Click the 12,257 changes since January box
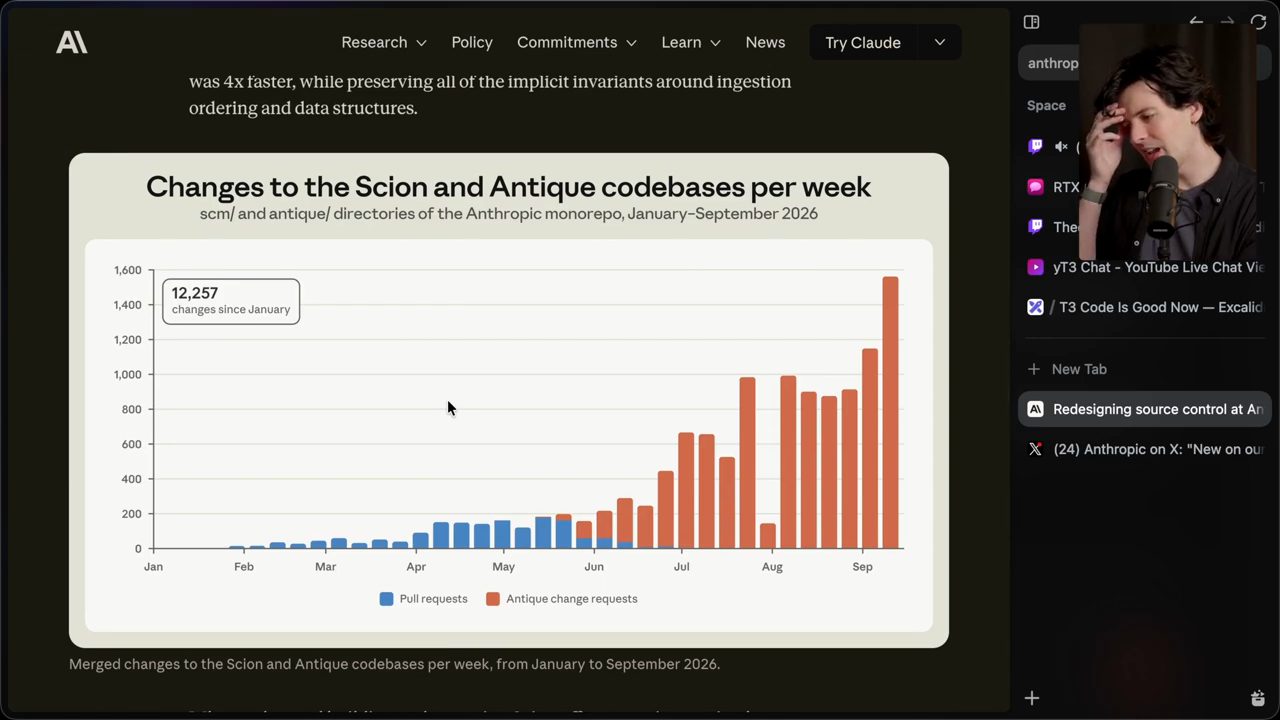Viewport: 1280px width, 720px height. pyautogui.click(x=231, y=301)
